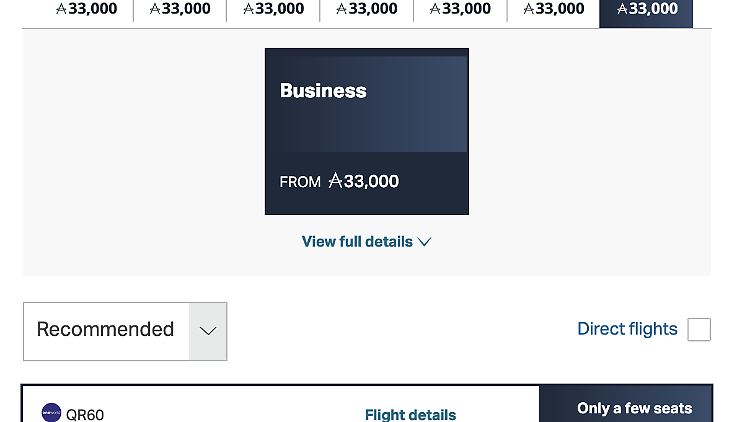
Task: Click the oneworld logo beside QR60
Action: pyautogui.click(x=51, y=412)
